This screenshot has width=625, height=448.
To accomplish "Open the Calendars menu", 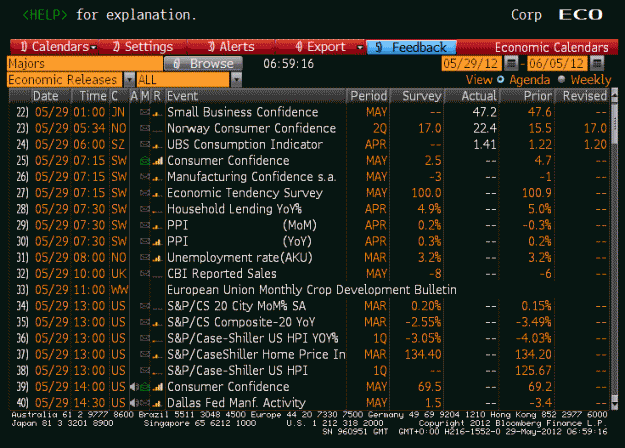I will [x=54, y=47].
